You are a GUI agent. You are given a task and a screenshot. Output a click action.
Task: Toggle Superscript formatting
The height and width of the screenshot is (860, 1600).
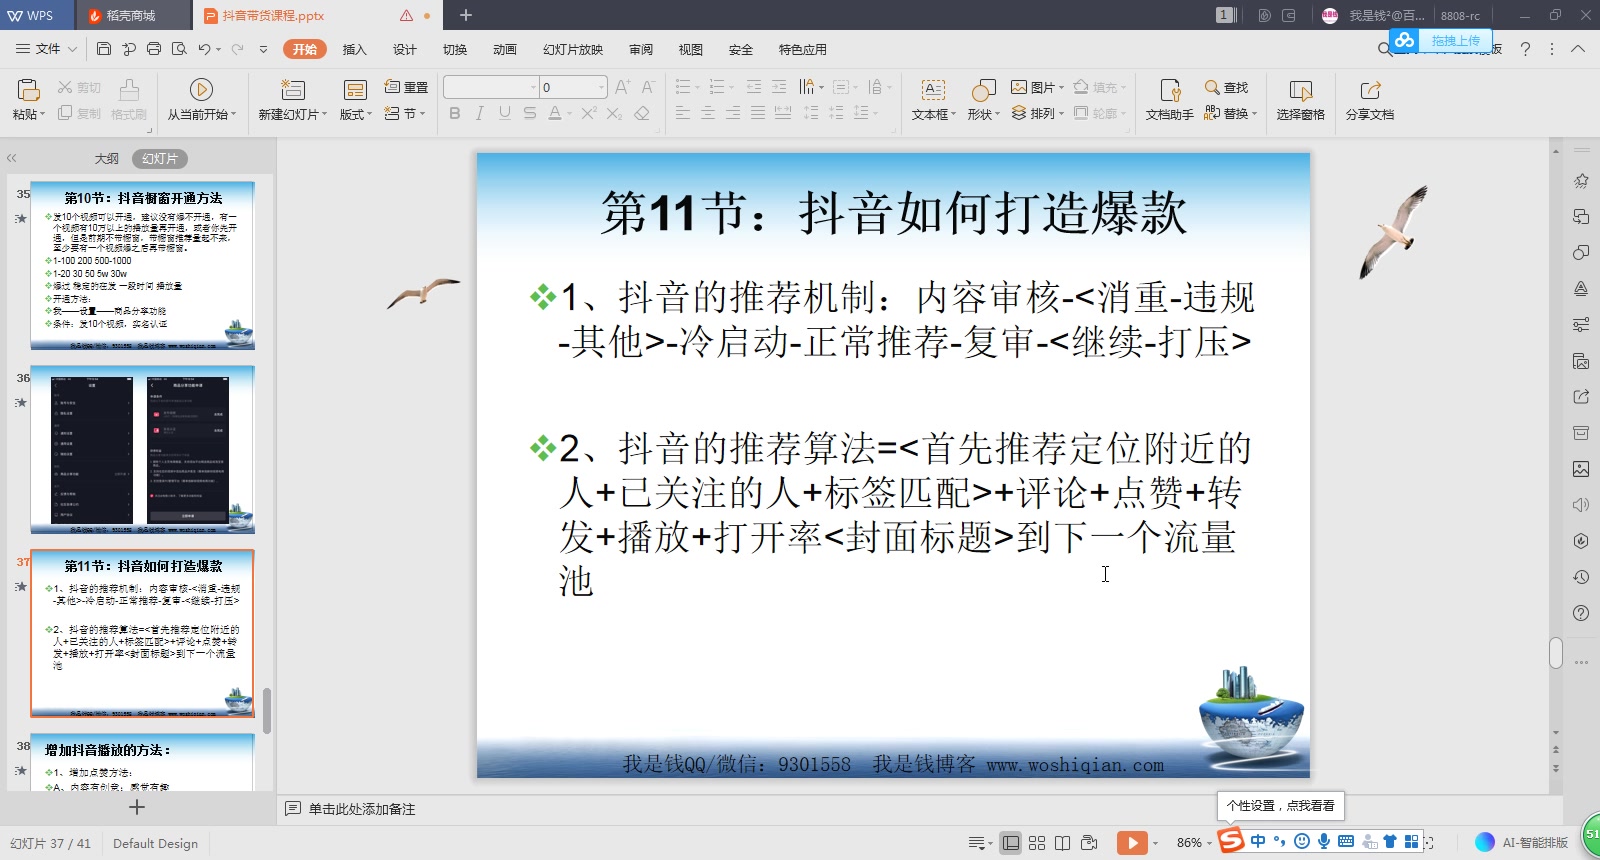[x=589, y=113]
